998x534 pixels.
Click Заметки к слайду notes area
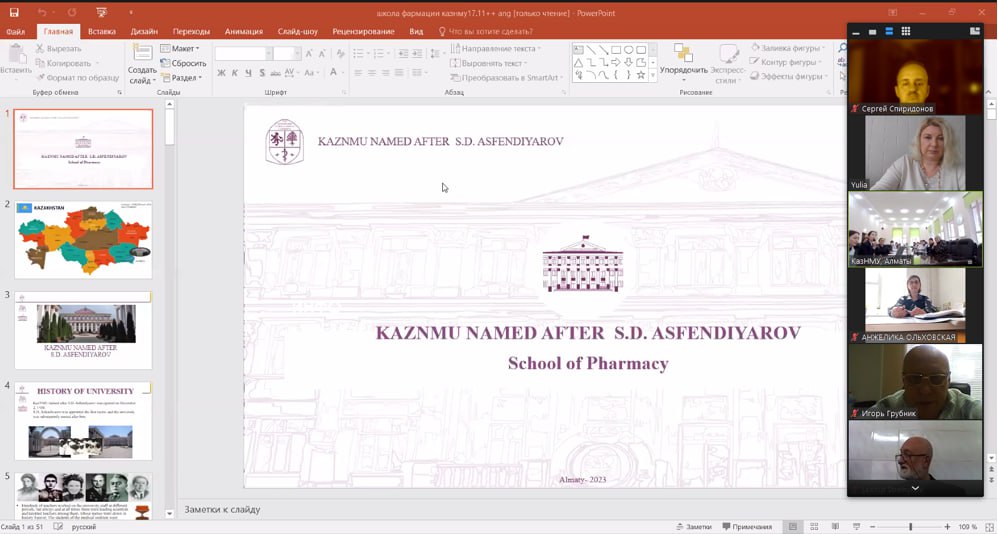pos(222,509)
